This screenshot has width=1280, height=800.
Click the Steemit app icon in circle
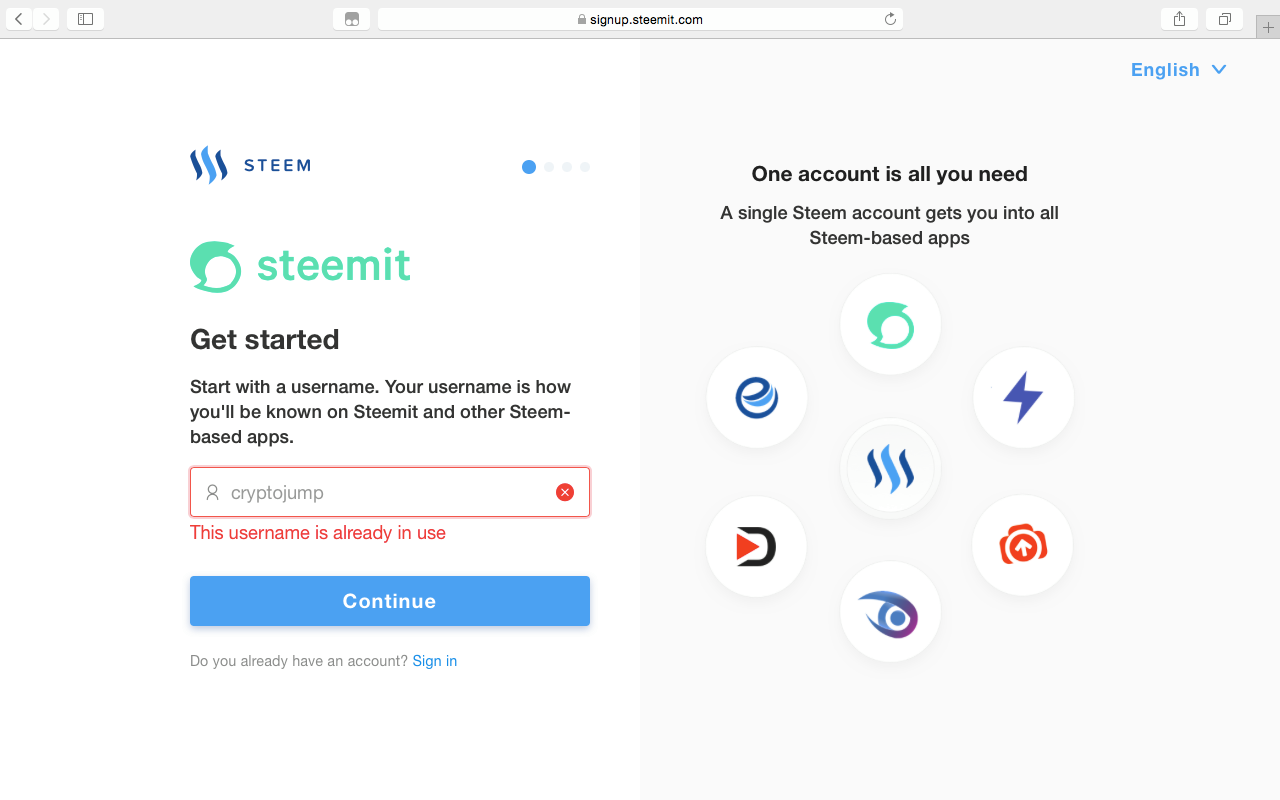[890, 325]
